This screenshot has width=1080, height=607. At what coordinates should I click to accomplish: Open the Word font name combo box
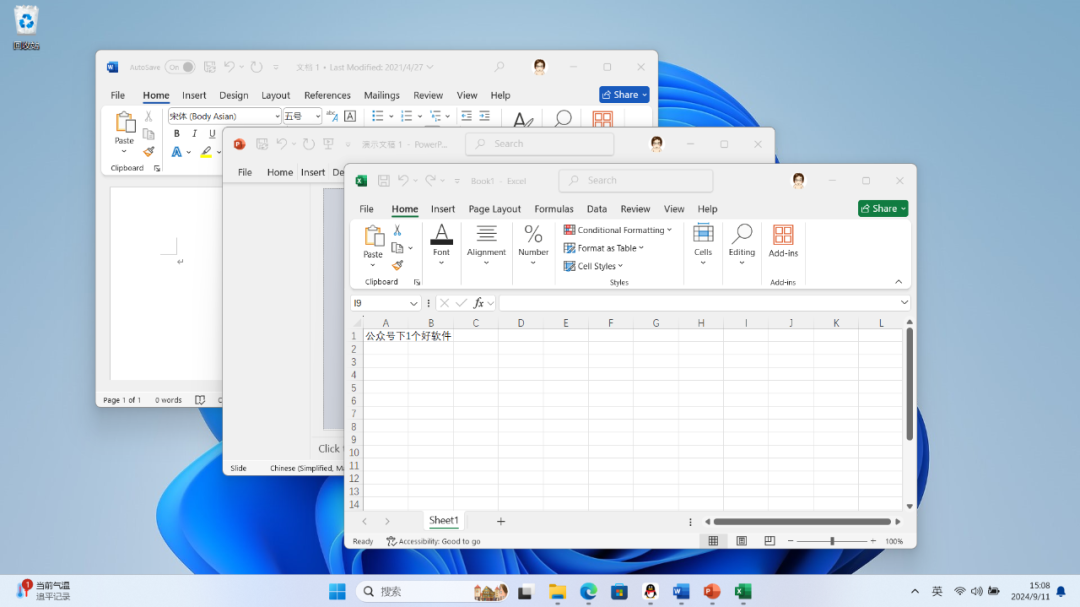(x=224, y=117)
